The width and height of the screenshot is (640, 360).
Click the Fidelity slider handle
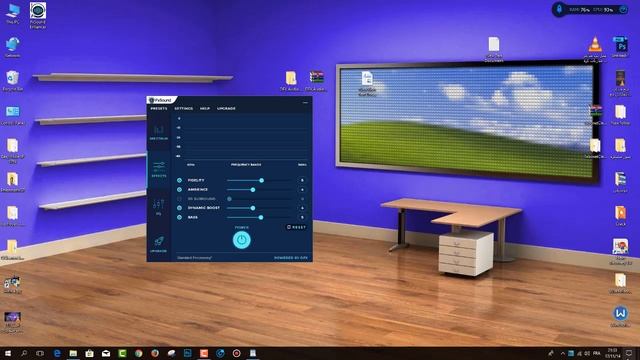261,180
